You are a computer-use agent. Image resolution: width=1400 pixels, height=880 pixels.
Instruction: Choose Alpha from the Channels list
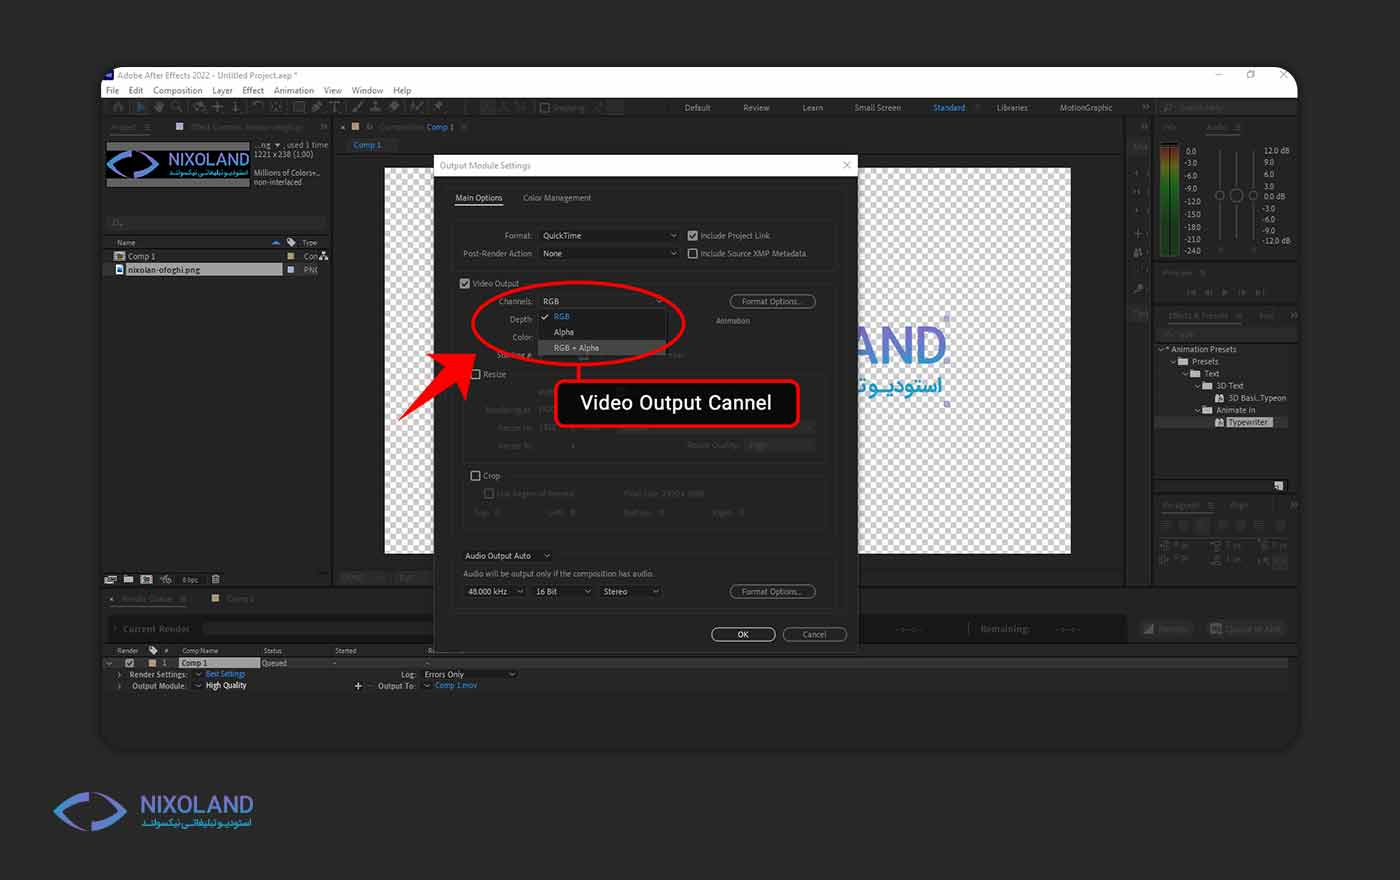coord(602,332)
